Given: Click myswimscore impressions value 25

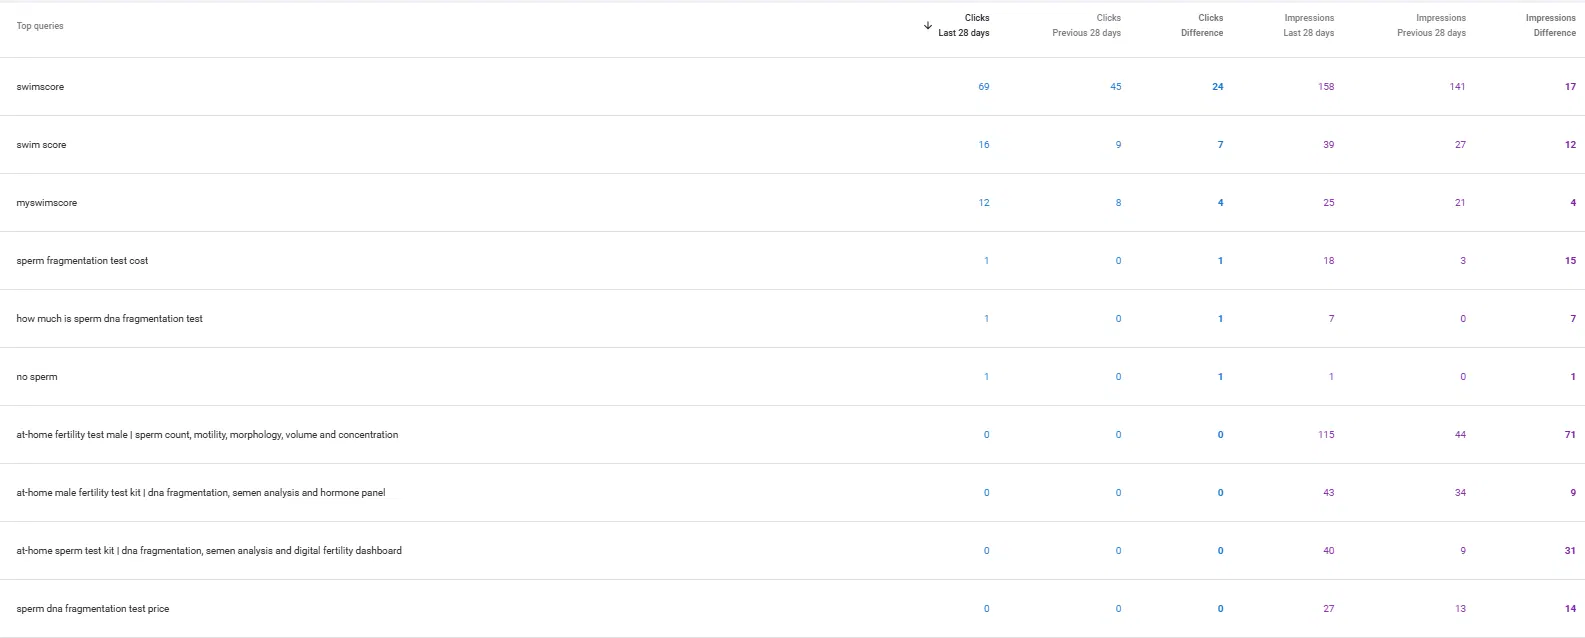Looking at the screenshot, I should pos(1329,203).
